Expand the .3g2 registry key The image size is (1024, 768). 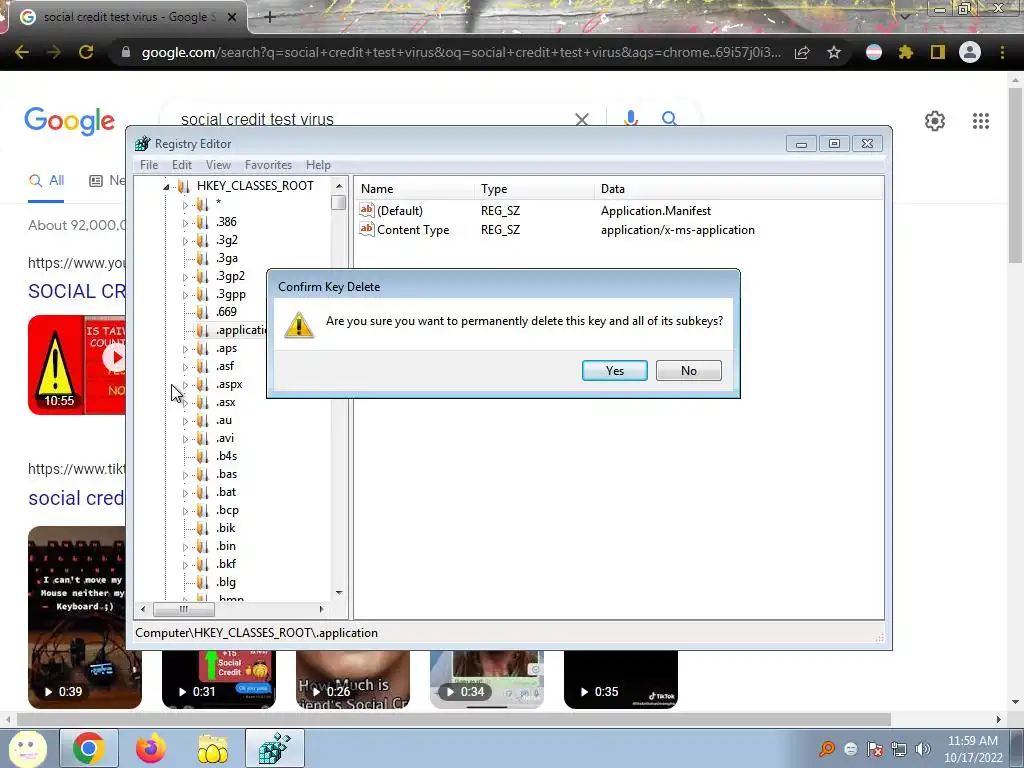click(x=185, y=241)
